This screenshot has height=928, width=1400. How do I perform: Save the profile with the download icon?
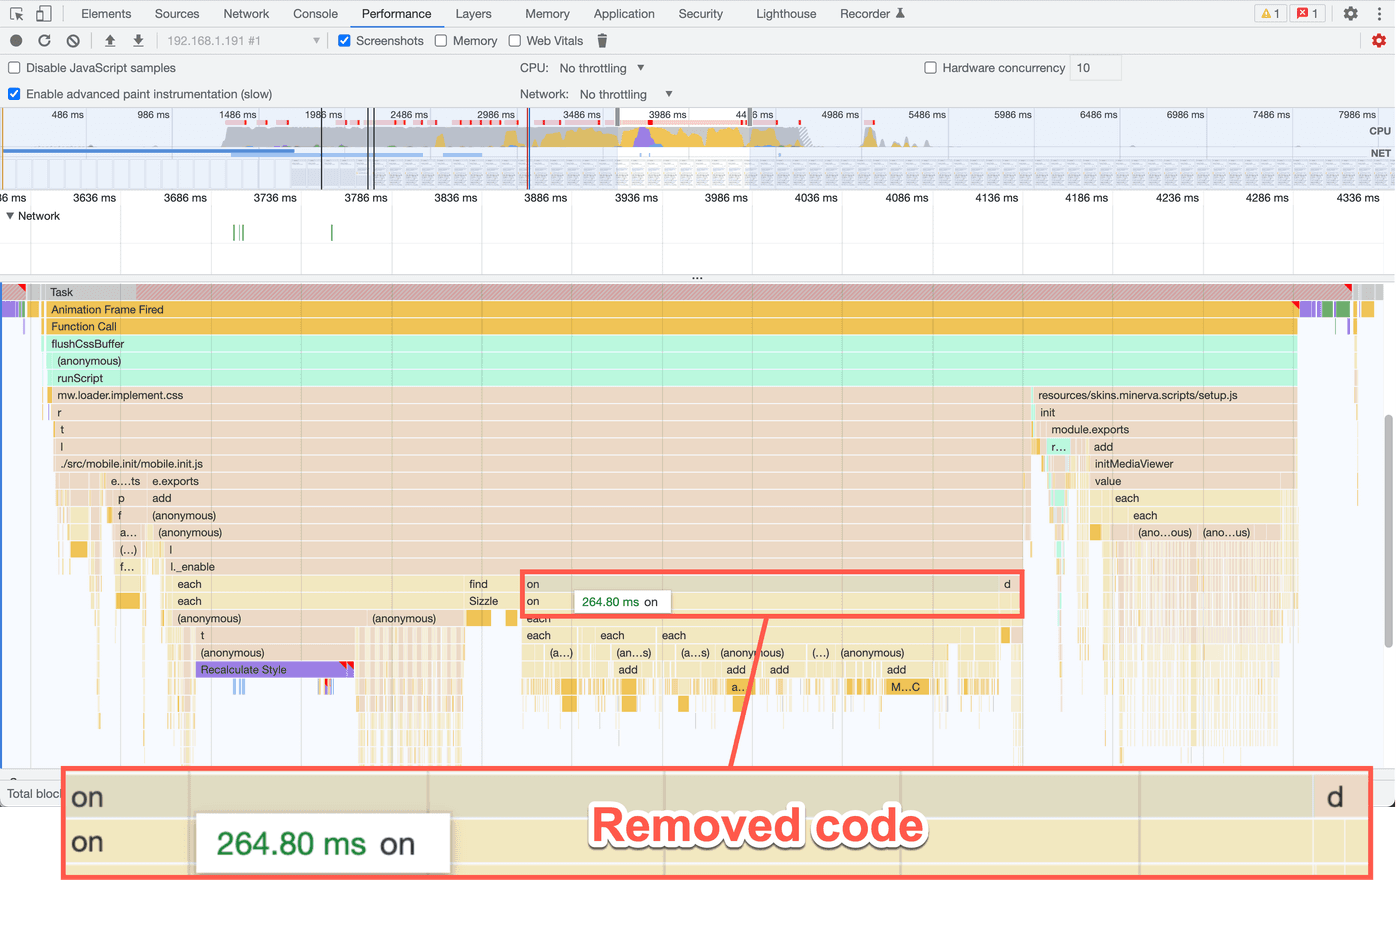[x=138, y=41]
